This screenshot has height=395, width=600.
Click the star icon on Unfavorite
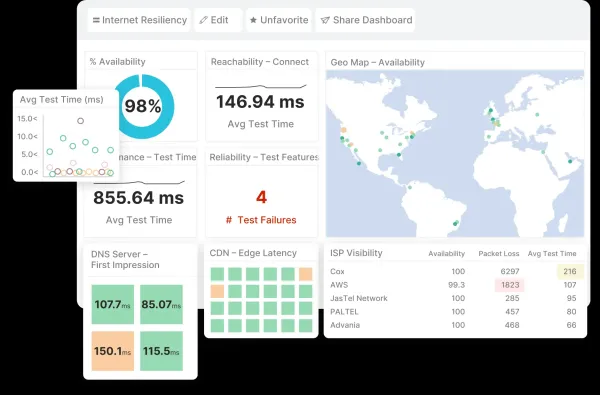pos(253,20)
